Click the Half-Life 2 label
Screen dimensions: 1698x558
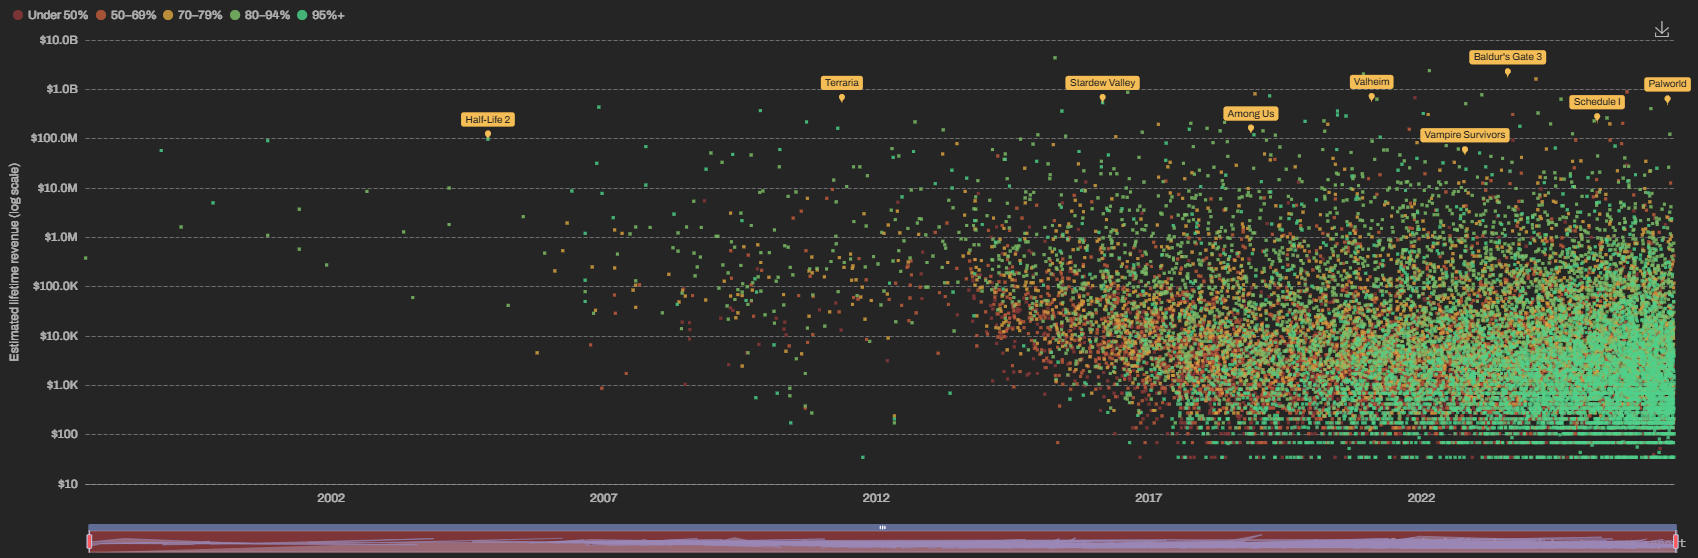488,119
